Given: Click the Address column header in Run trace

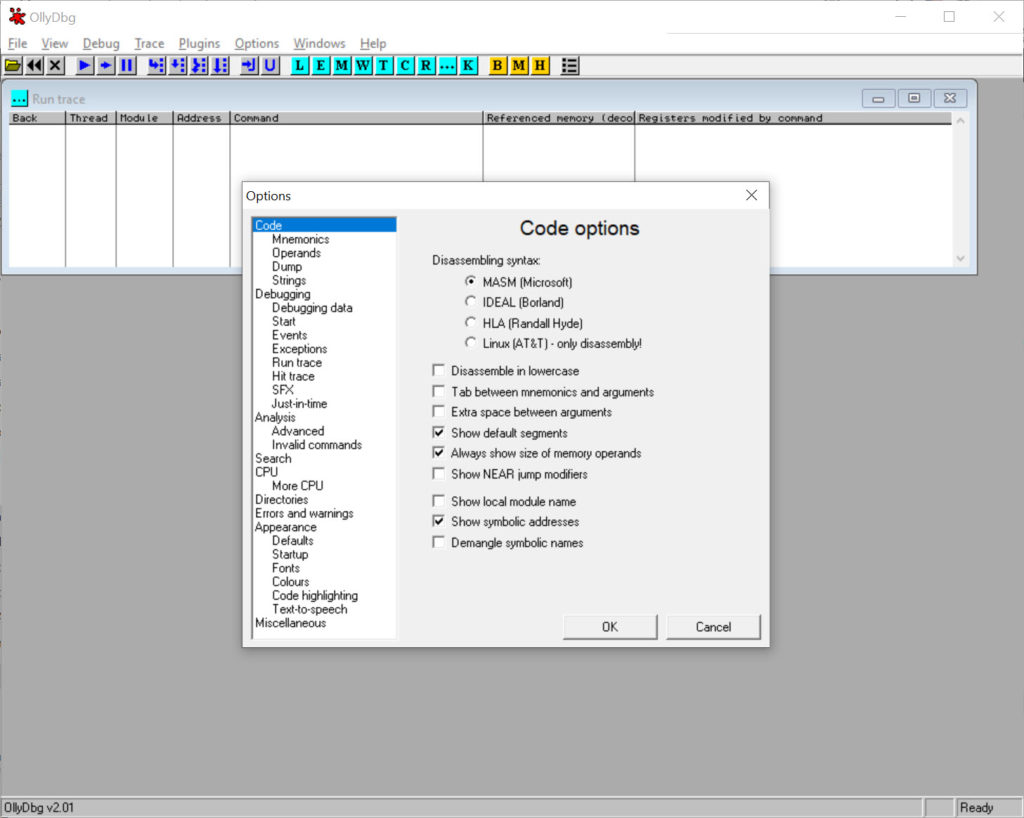Looking at the screenshot, I should pyautogui.click(x=201, y=118).
